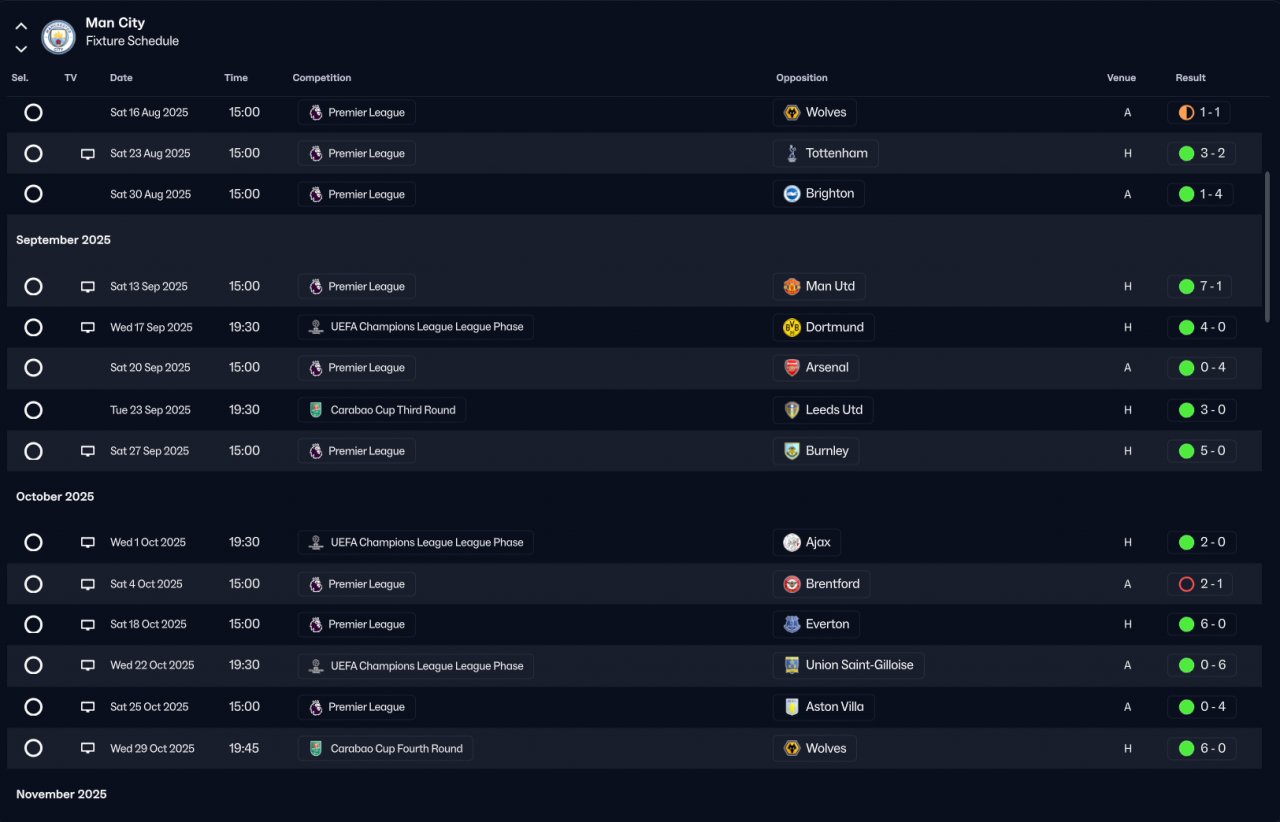Click the vertical scrollbar thumb
Viewport: 1280px width, 822px height.
pyautogui.click(x=1268, y=246)
